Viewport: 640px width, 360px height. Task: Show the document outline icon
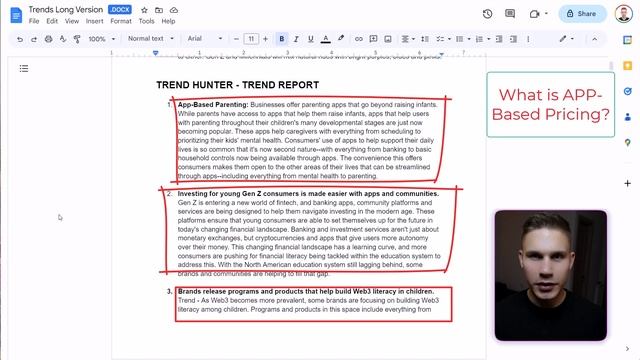pyautogui.click(x=24, y=69)
